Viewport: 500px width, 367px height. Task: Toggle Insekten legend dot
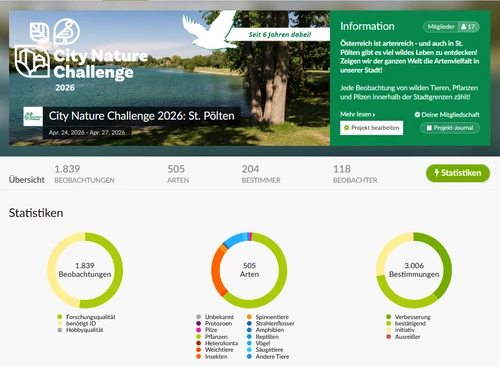point(199,356)
